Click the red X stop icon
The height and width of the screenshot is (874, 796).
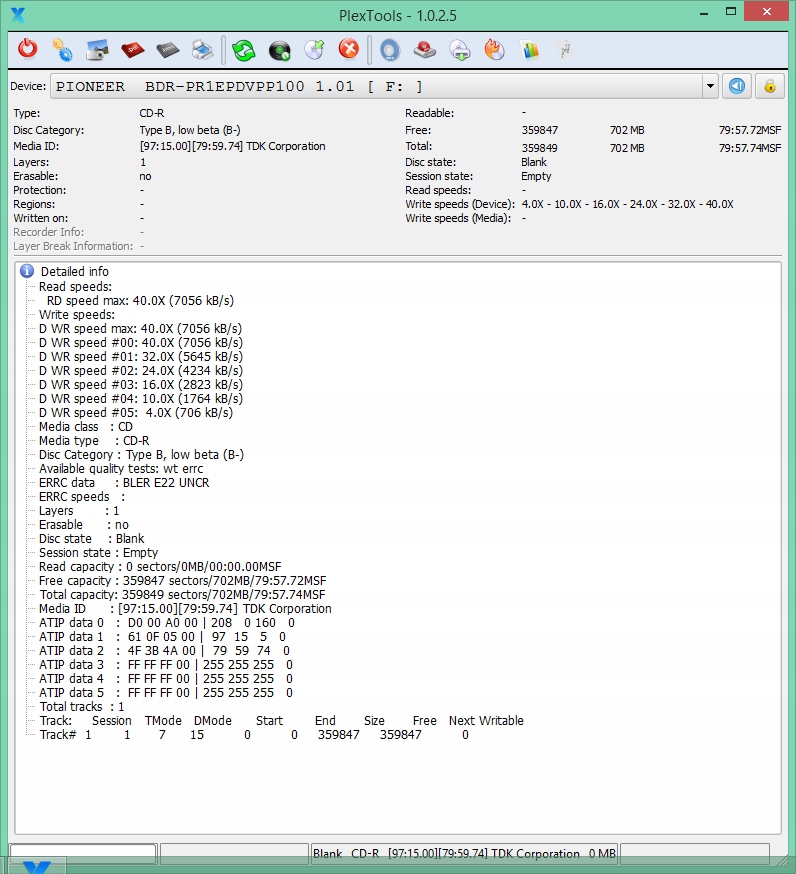tap(348, 49)
